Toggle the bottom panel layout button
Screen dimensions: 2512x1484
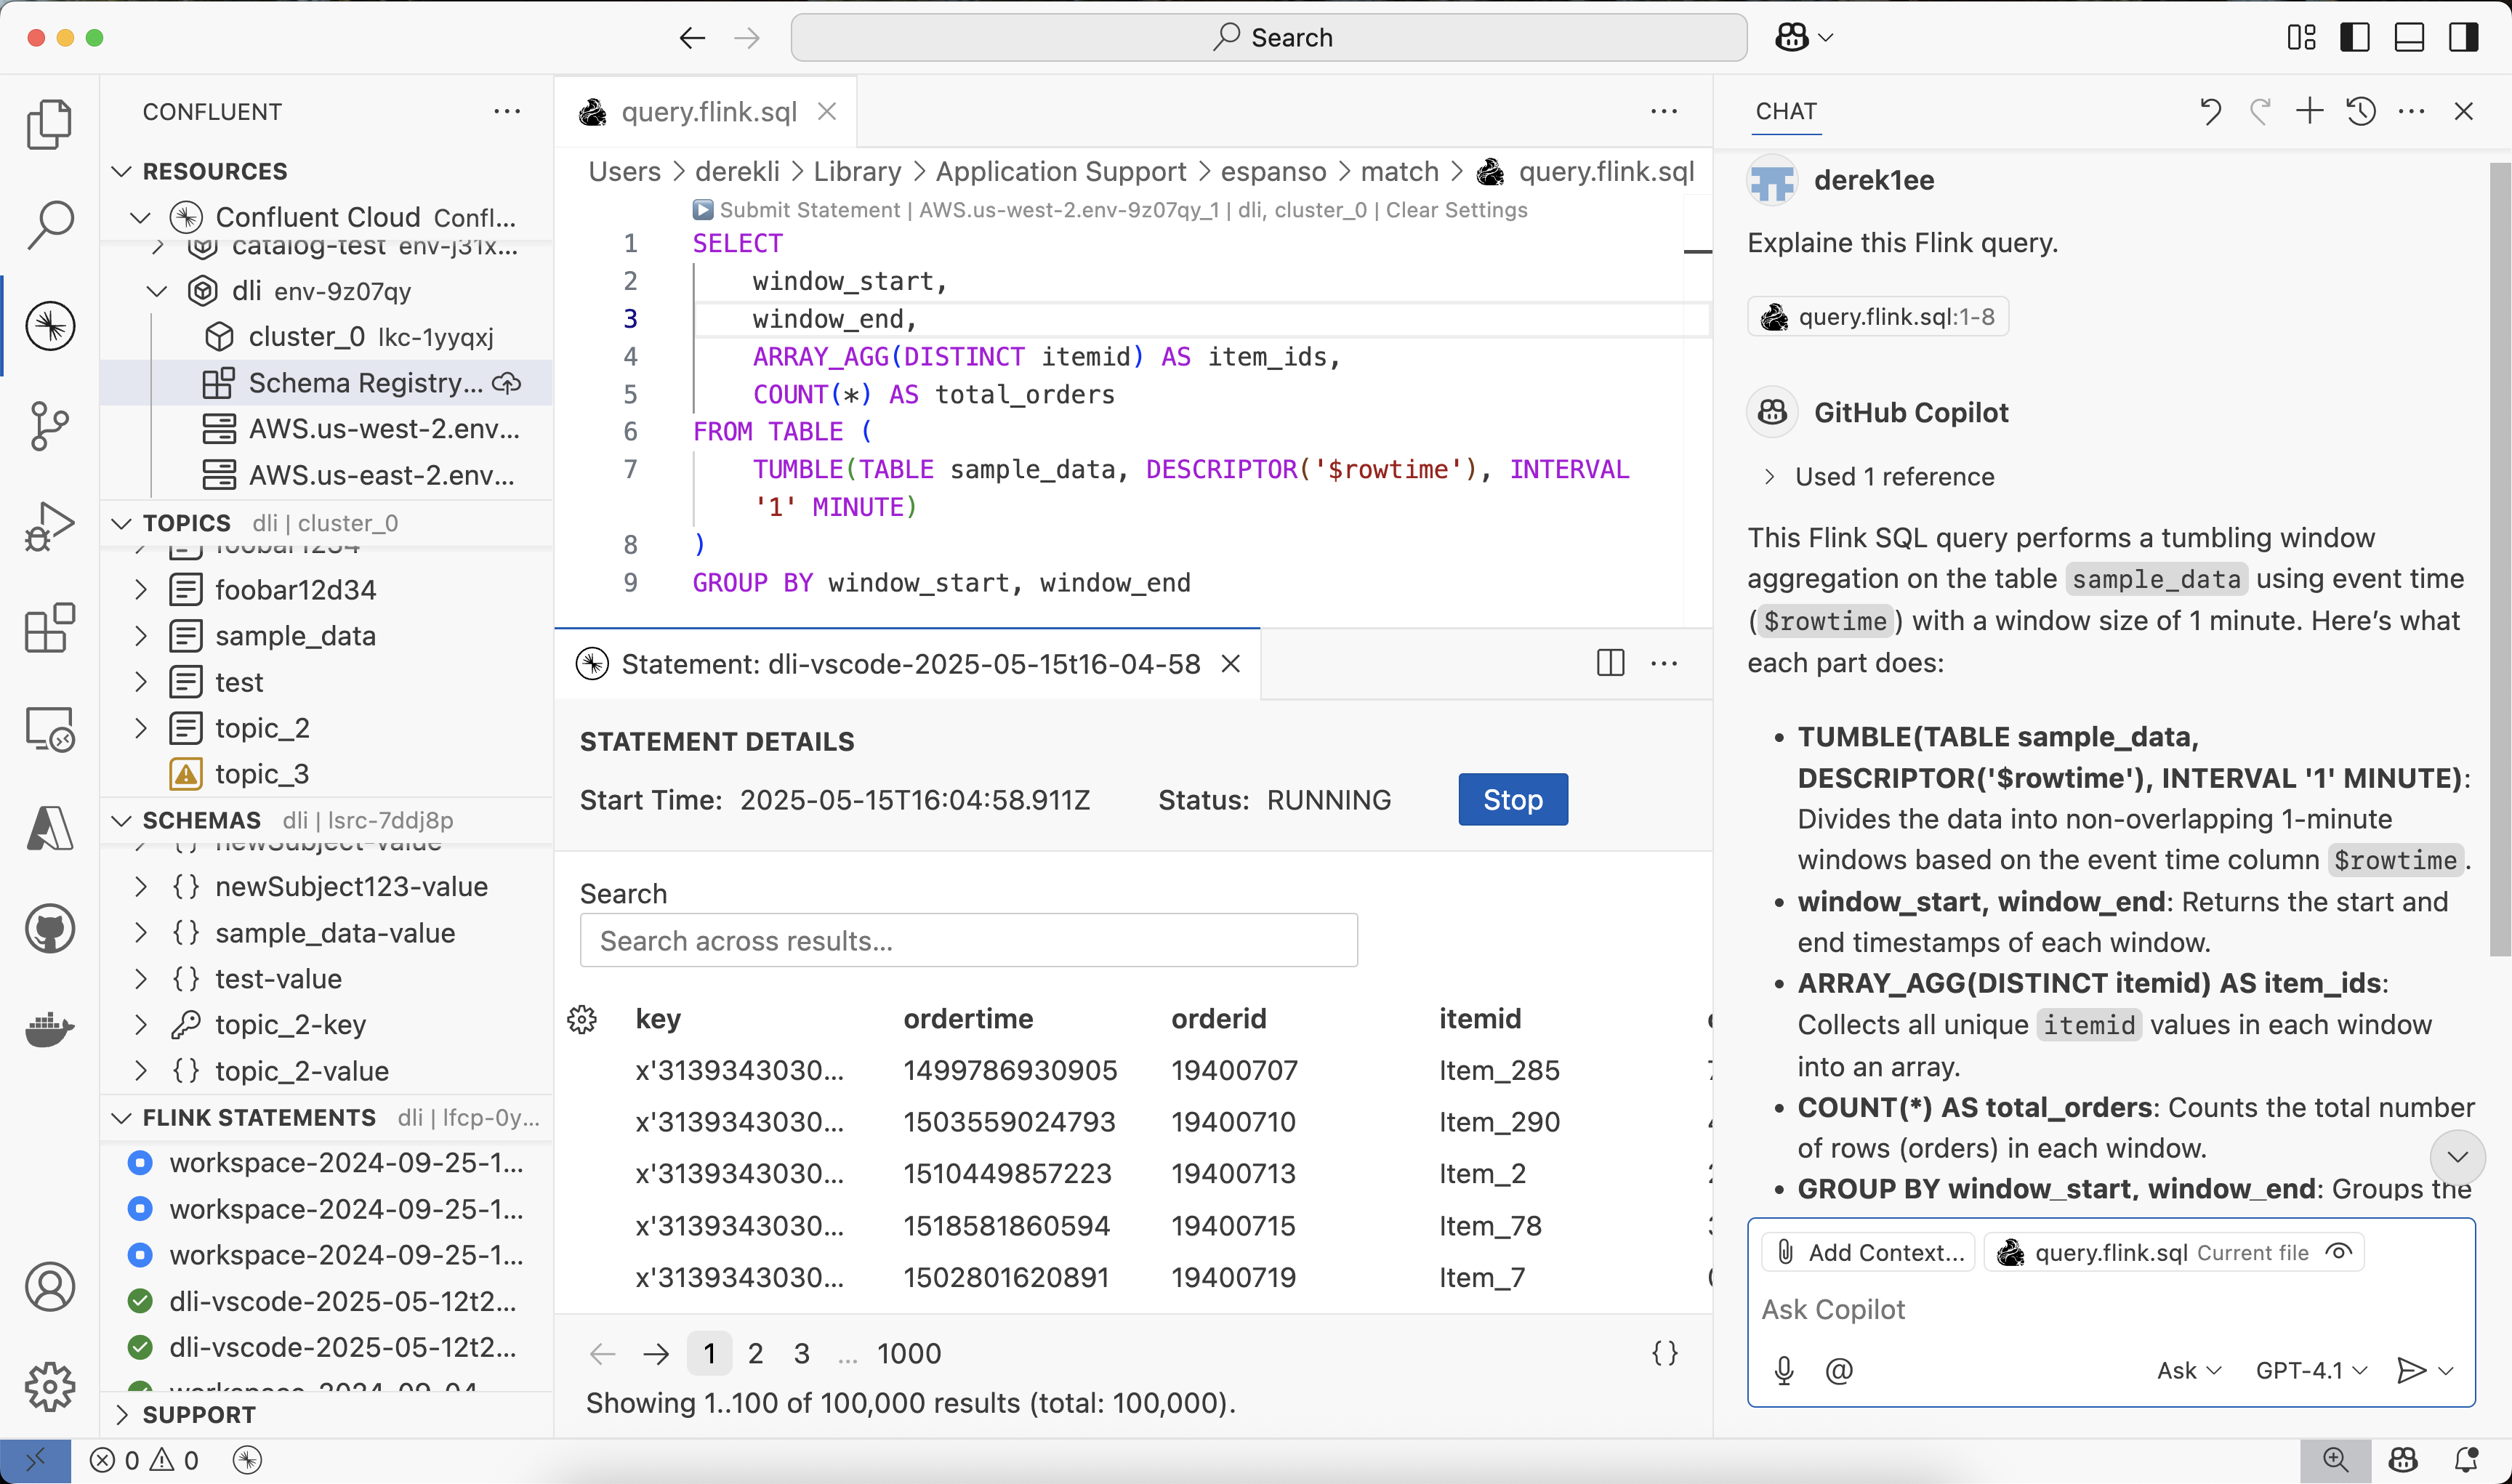pos(2409,37)
